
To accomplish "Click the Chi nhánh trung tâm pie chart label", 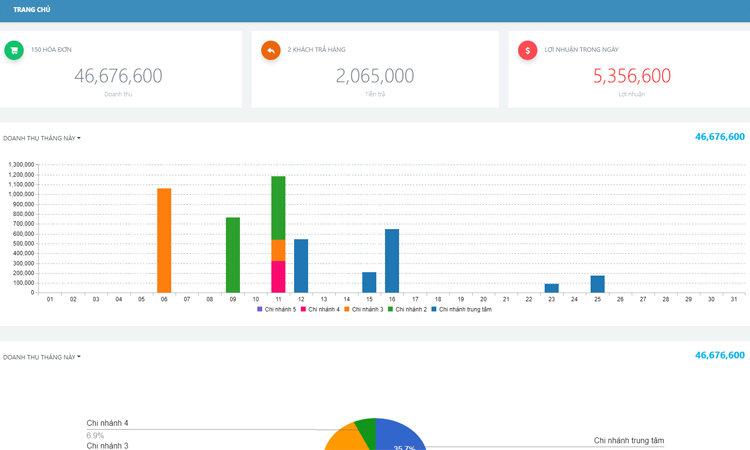I will coord(629,440).
